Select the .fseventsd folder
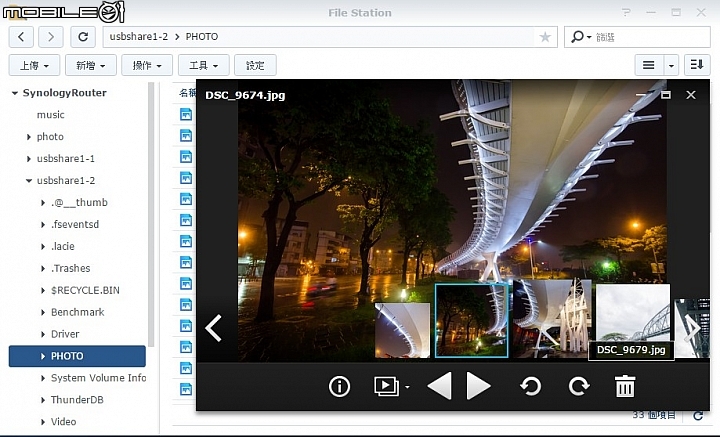Viewport: 720px width, 437px height. point(75,224)
